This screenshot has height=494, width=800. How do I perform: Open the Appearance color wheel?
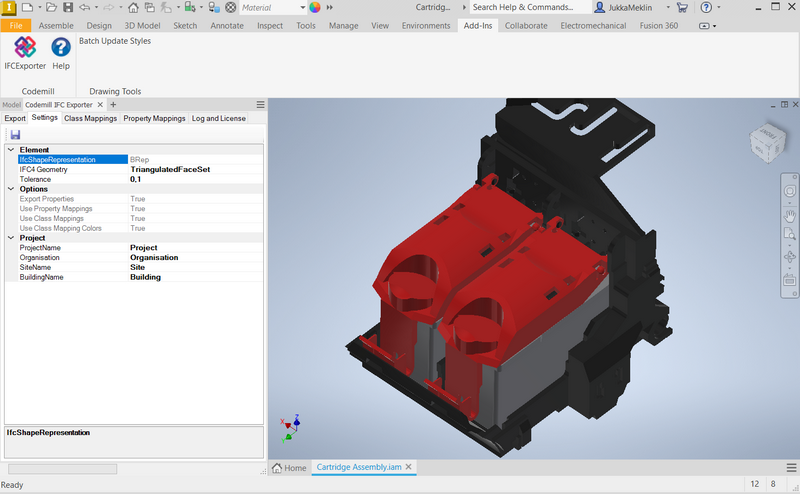click(x=314, y=7)
